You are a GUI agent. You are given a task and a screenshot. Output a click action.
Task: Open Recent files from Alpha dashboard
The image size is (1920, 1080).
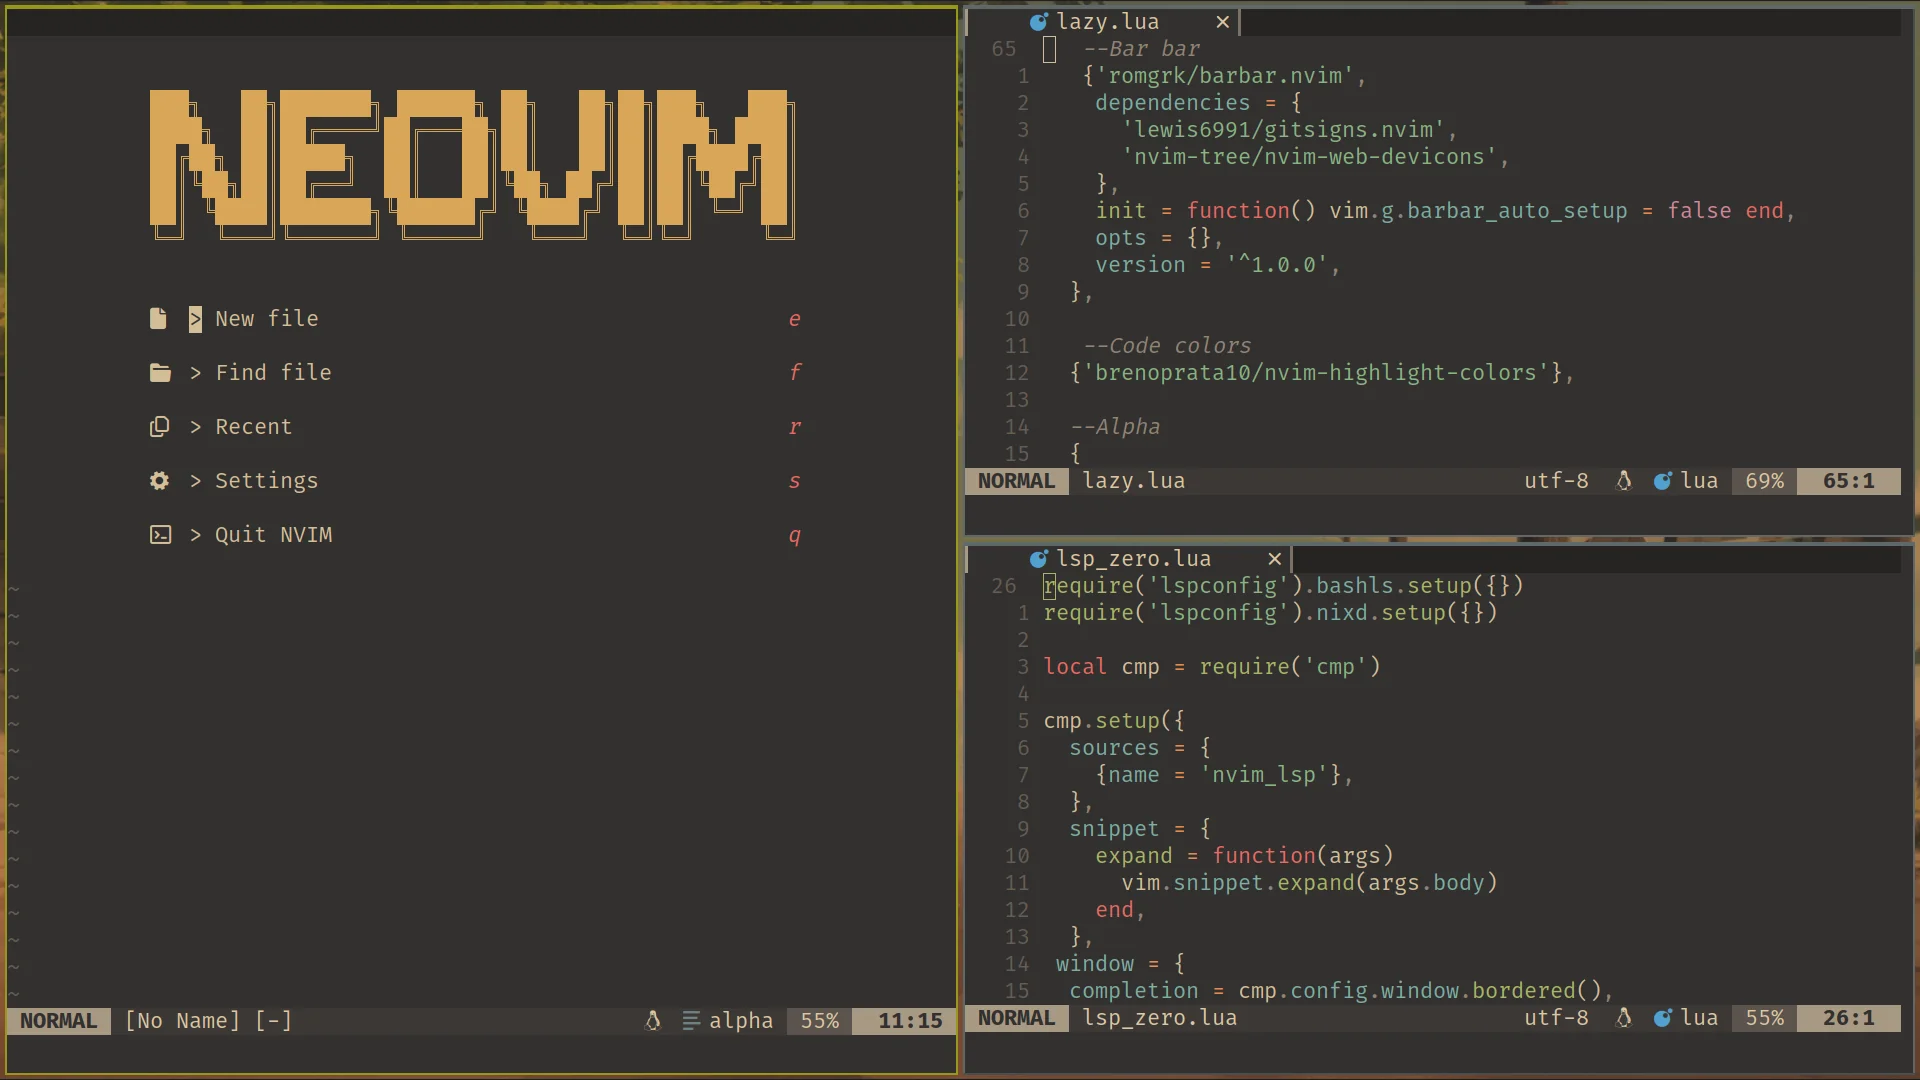[251, 426]
